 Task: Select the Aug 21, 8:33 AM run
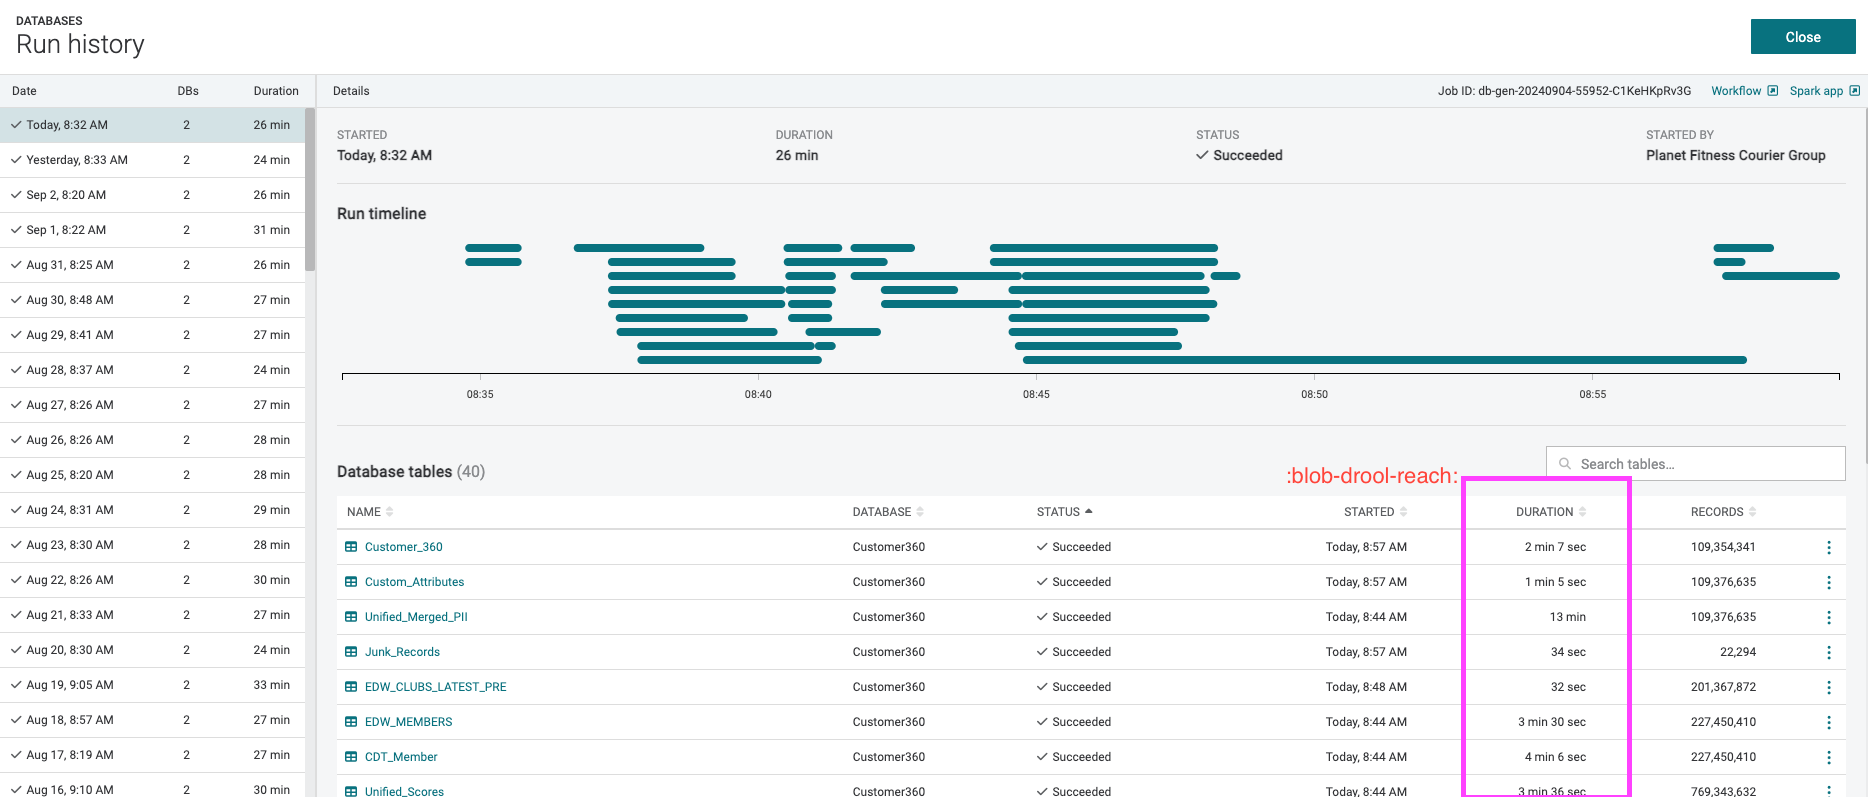pos(152,615)
